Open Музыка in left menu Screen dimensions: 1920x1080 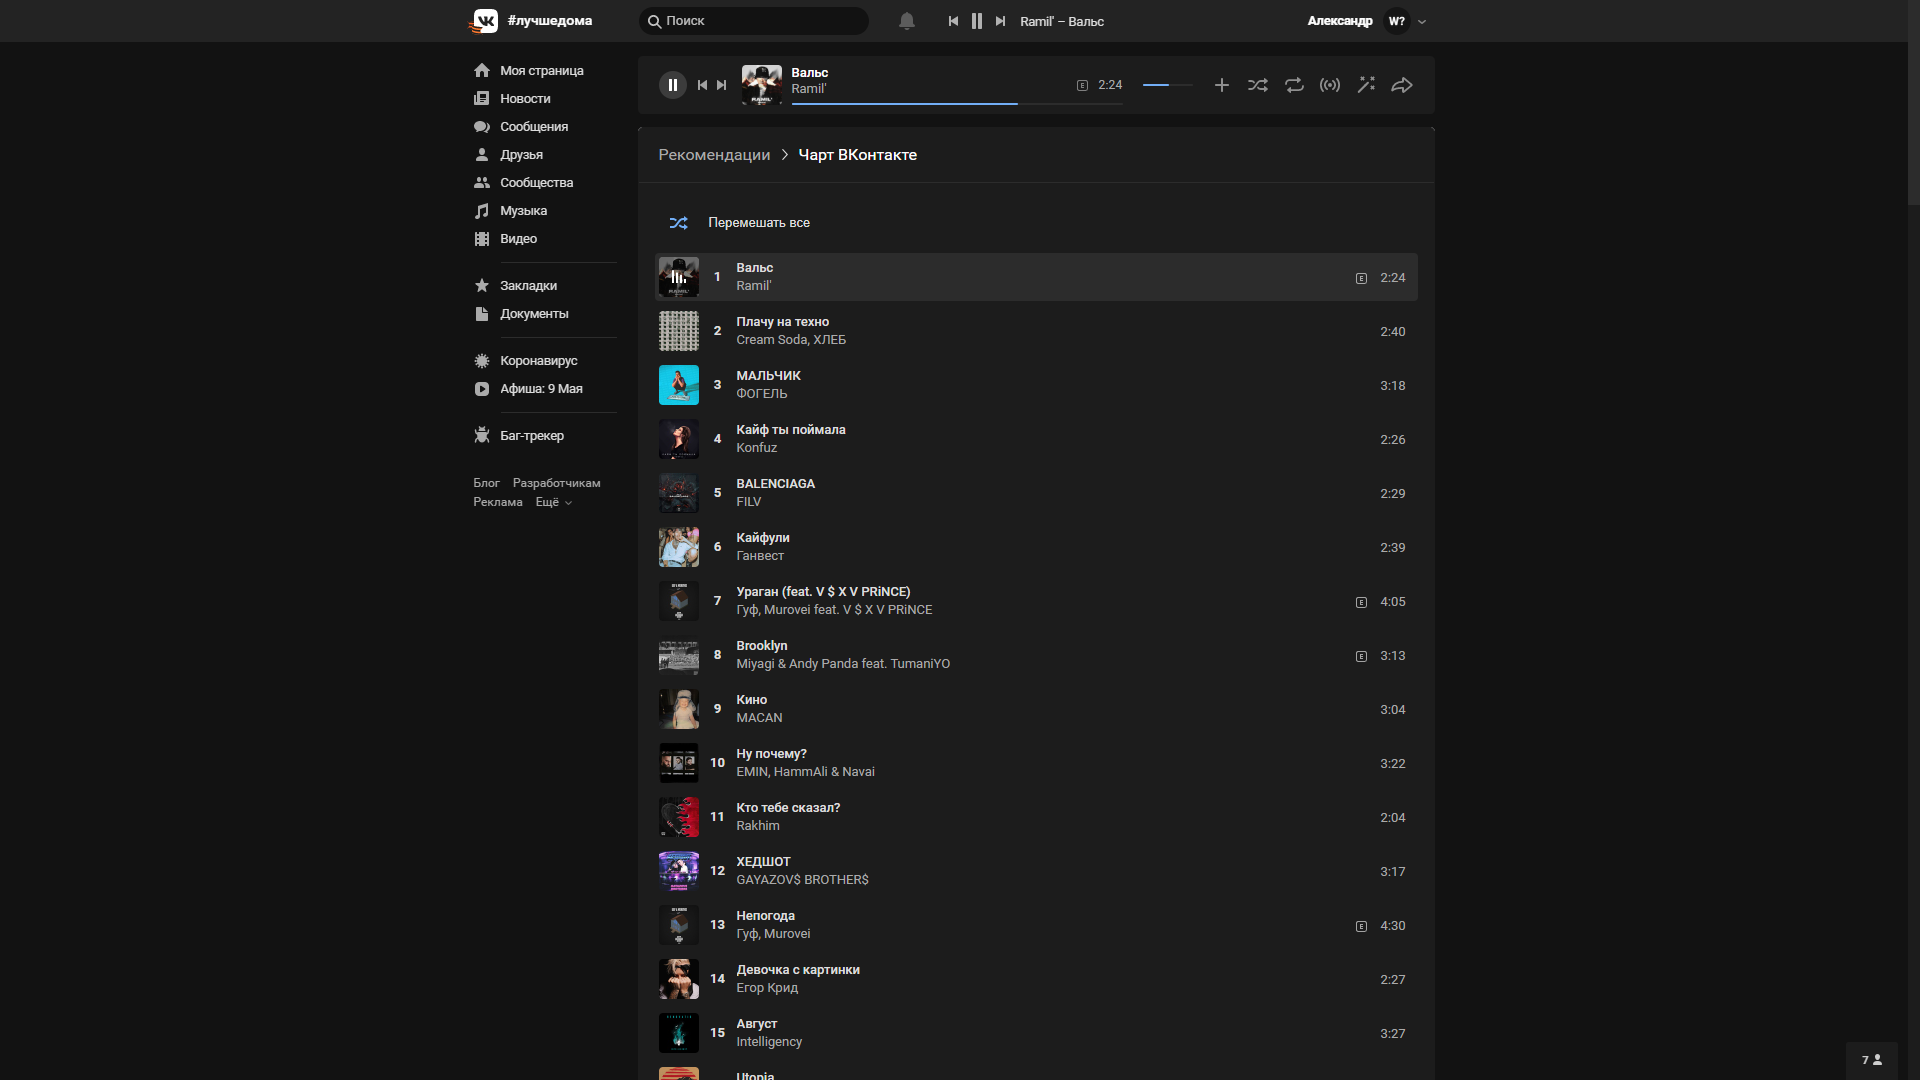523,211
